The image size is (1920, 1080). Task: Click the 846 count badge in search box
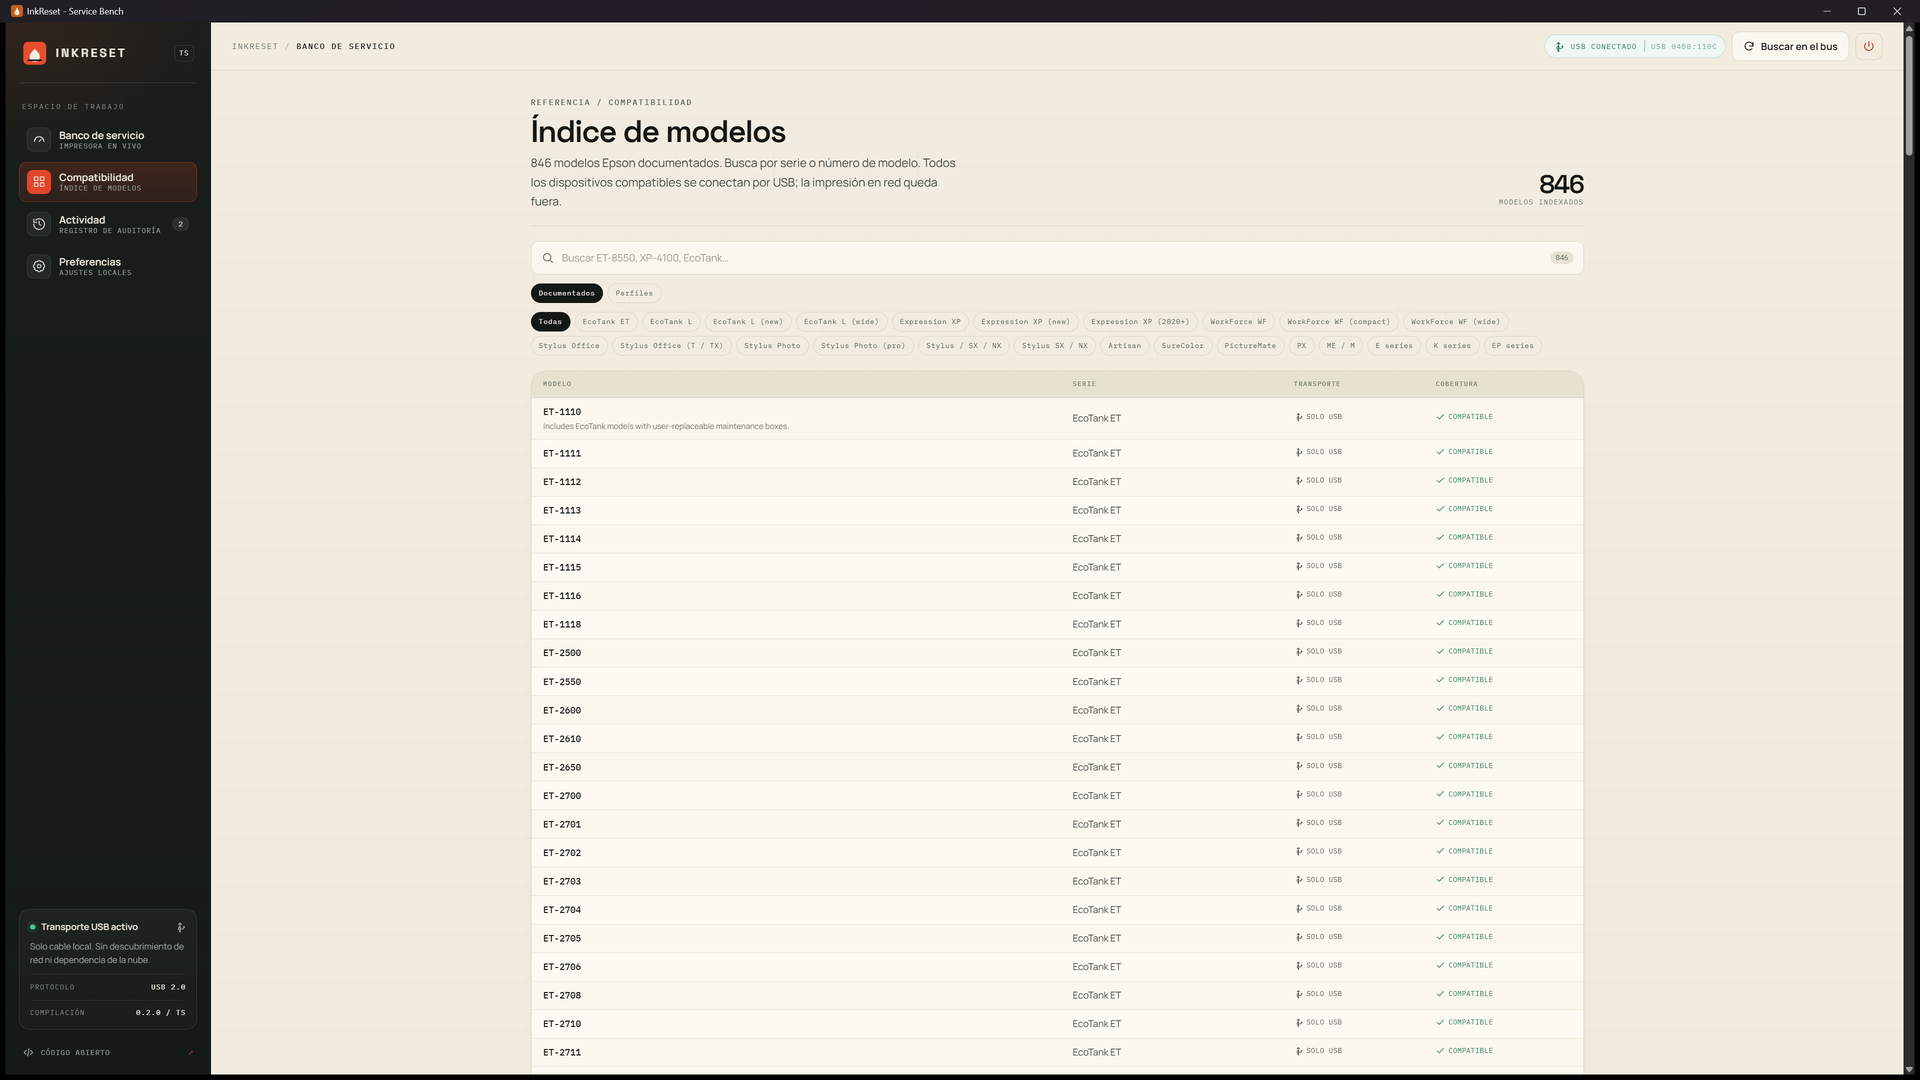(x=1561, y=258)
